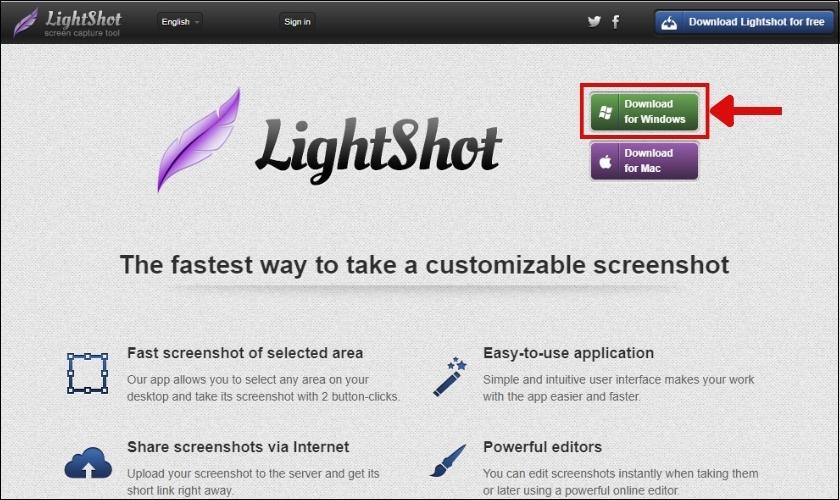Screen dimensions: 840x500
Task: Click the Fast screenshot of selected area heading
Action: coord(245,353)
